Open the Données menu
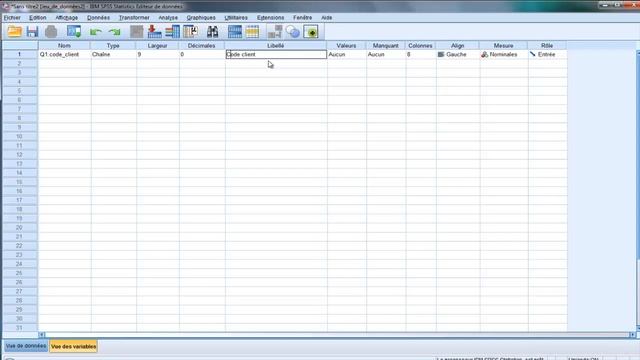This screenshot has width=640, height=360. tap(98, 18)
